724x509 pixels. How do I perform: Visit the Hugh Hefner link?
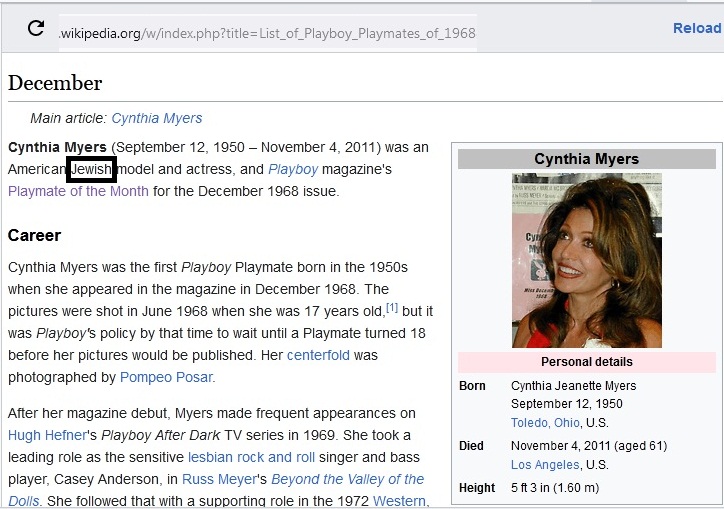(x=40, y=435)
